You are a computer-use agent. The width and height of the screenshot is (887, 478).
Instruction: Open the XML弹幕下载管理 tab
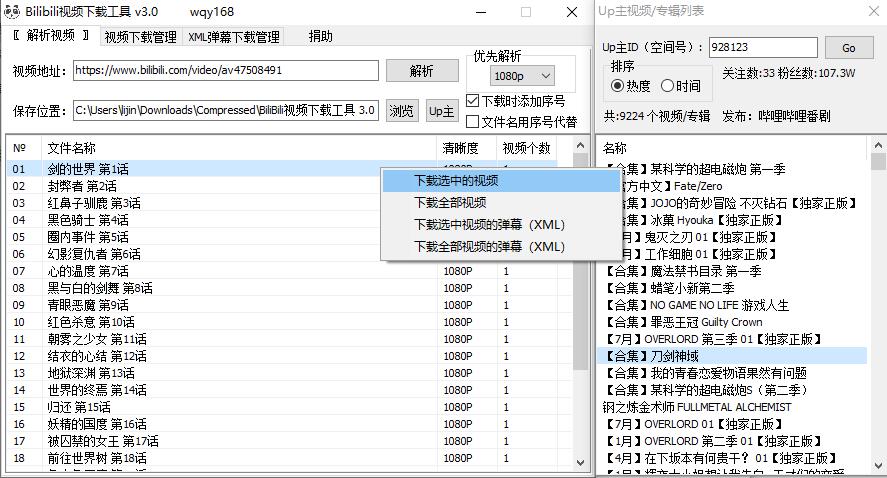tap(234, 37)
